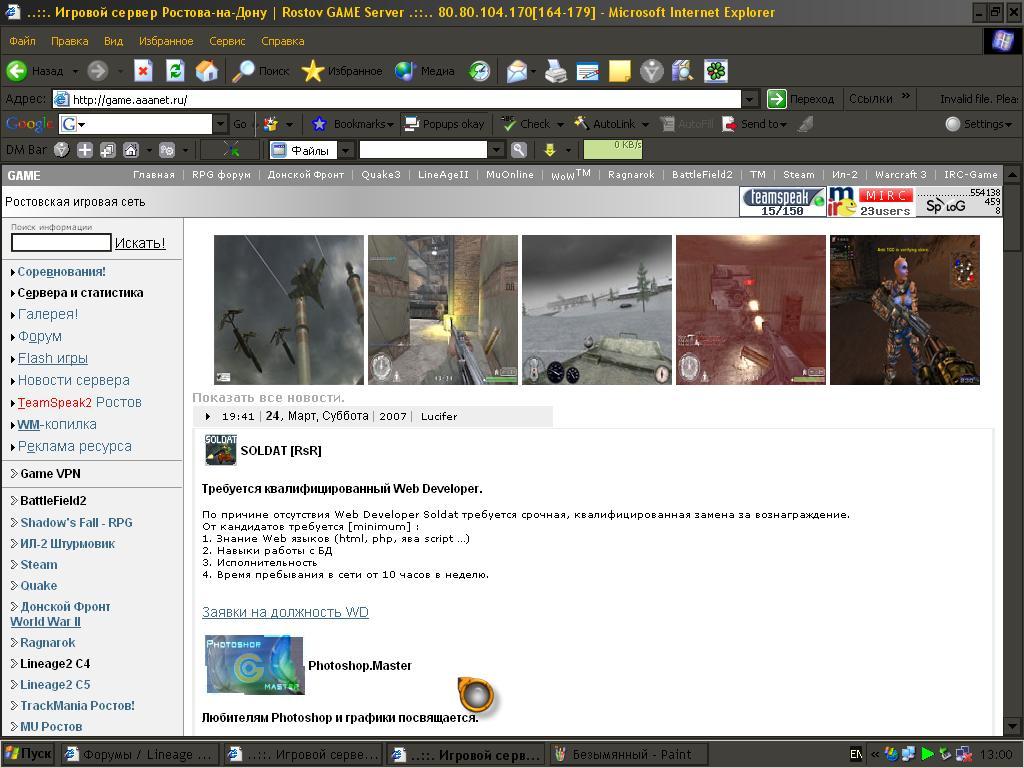Screen dimensions: 1024x768
Task: Open the DM Bar search field dropdown arrow
Action: pyautogui.click(x=496, y=151)
